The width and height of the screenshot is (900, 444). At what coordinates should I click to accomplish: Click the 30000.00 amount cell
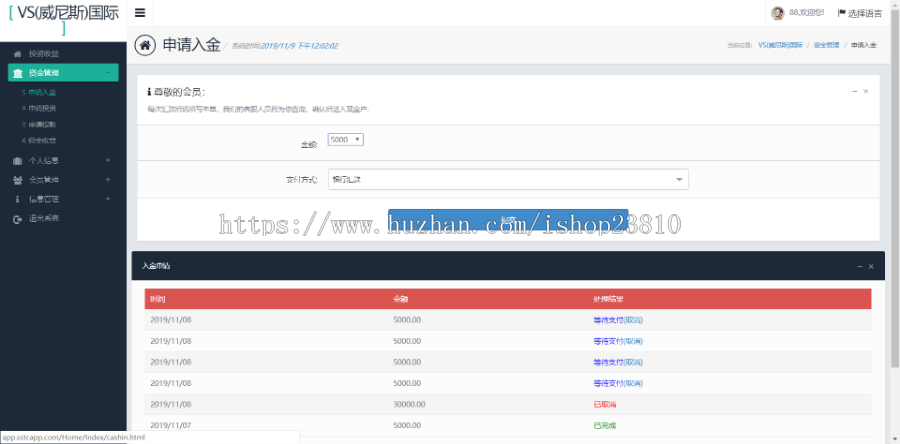[x=409, y=404]
